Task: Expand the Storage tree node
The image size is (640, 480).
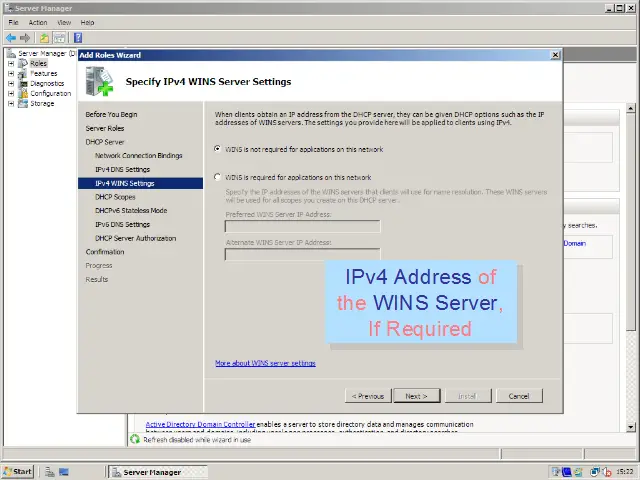Action: tap(11, 103)
